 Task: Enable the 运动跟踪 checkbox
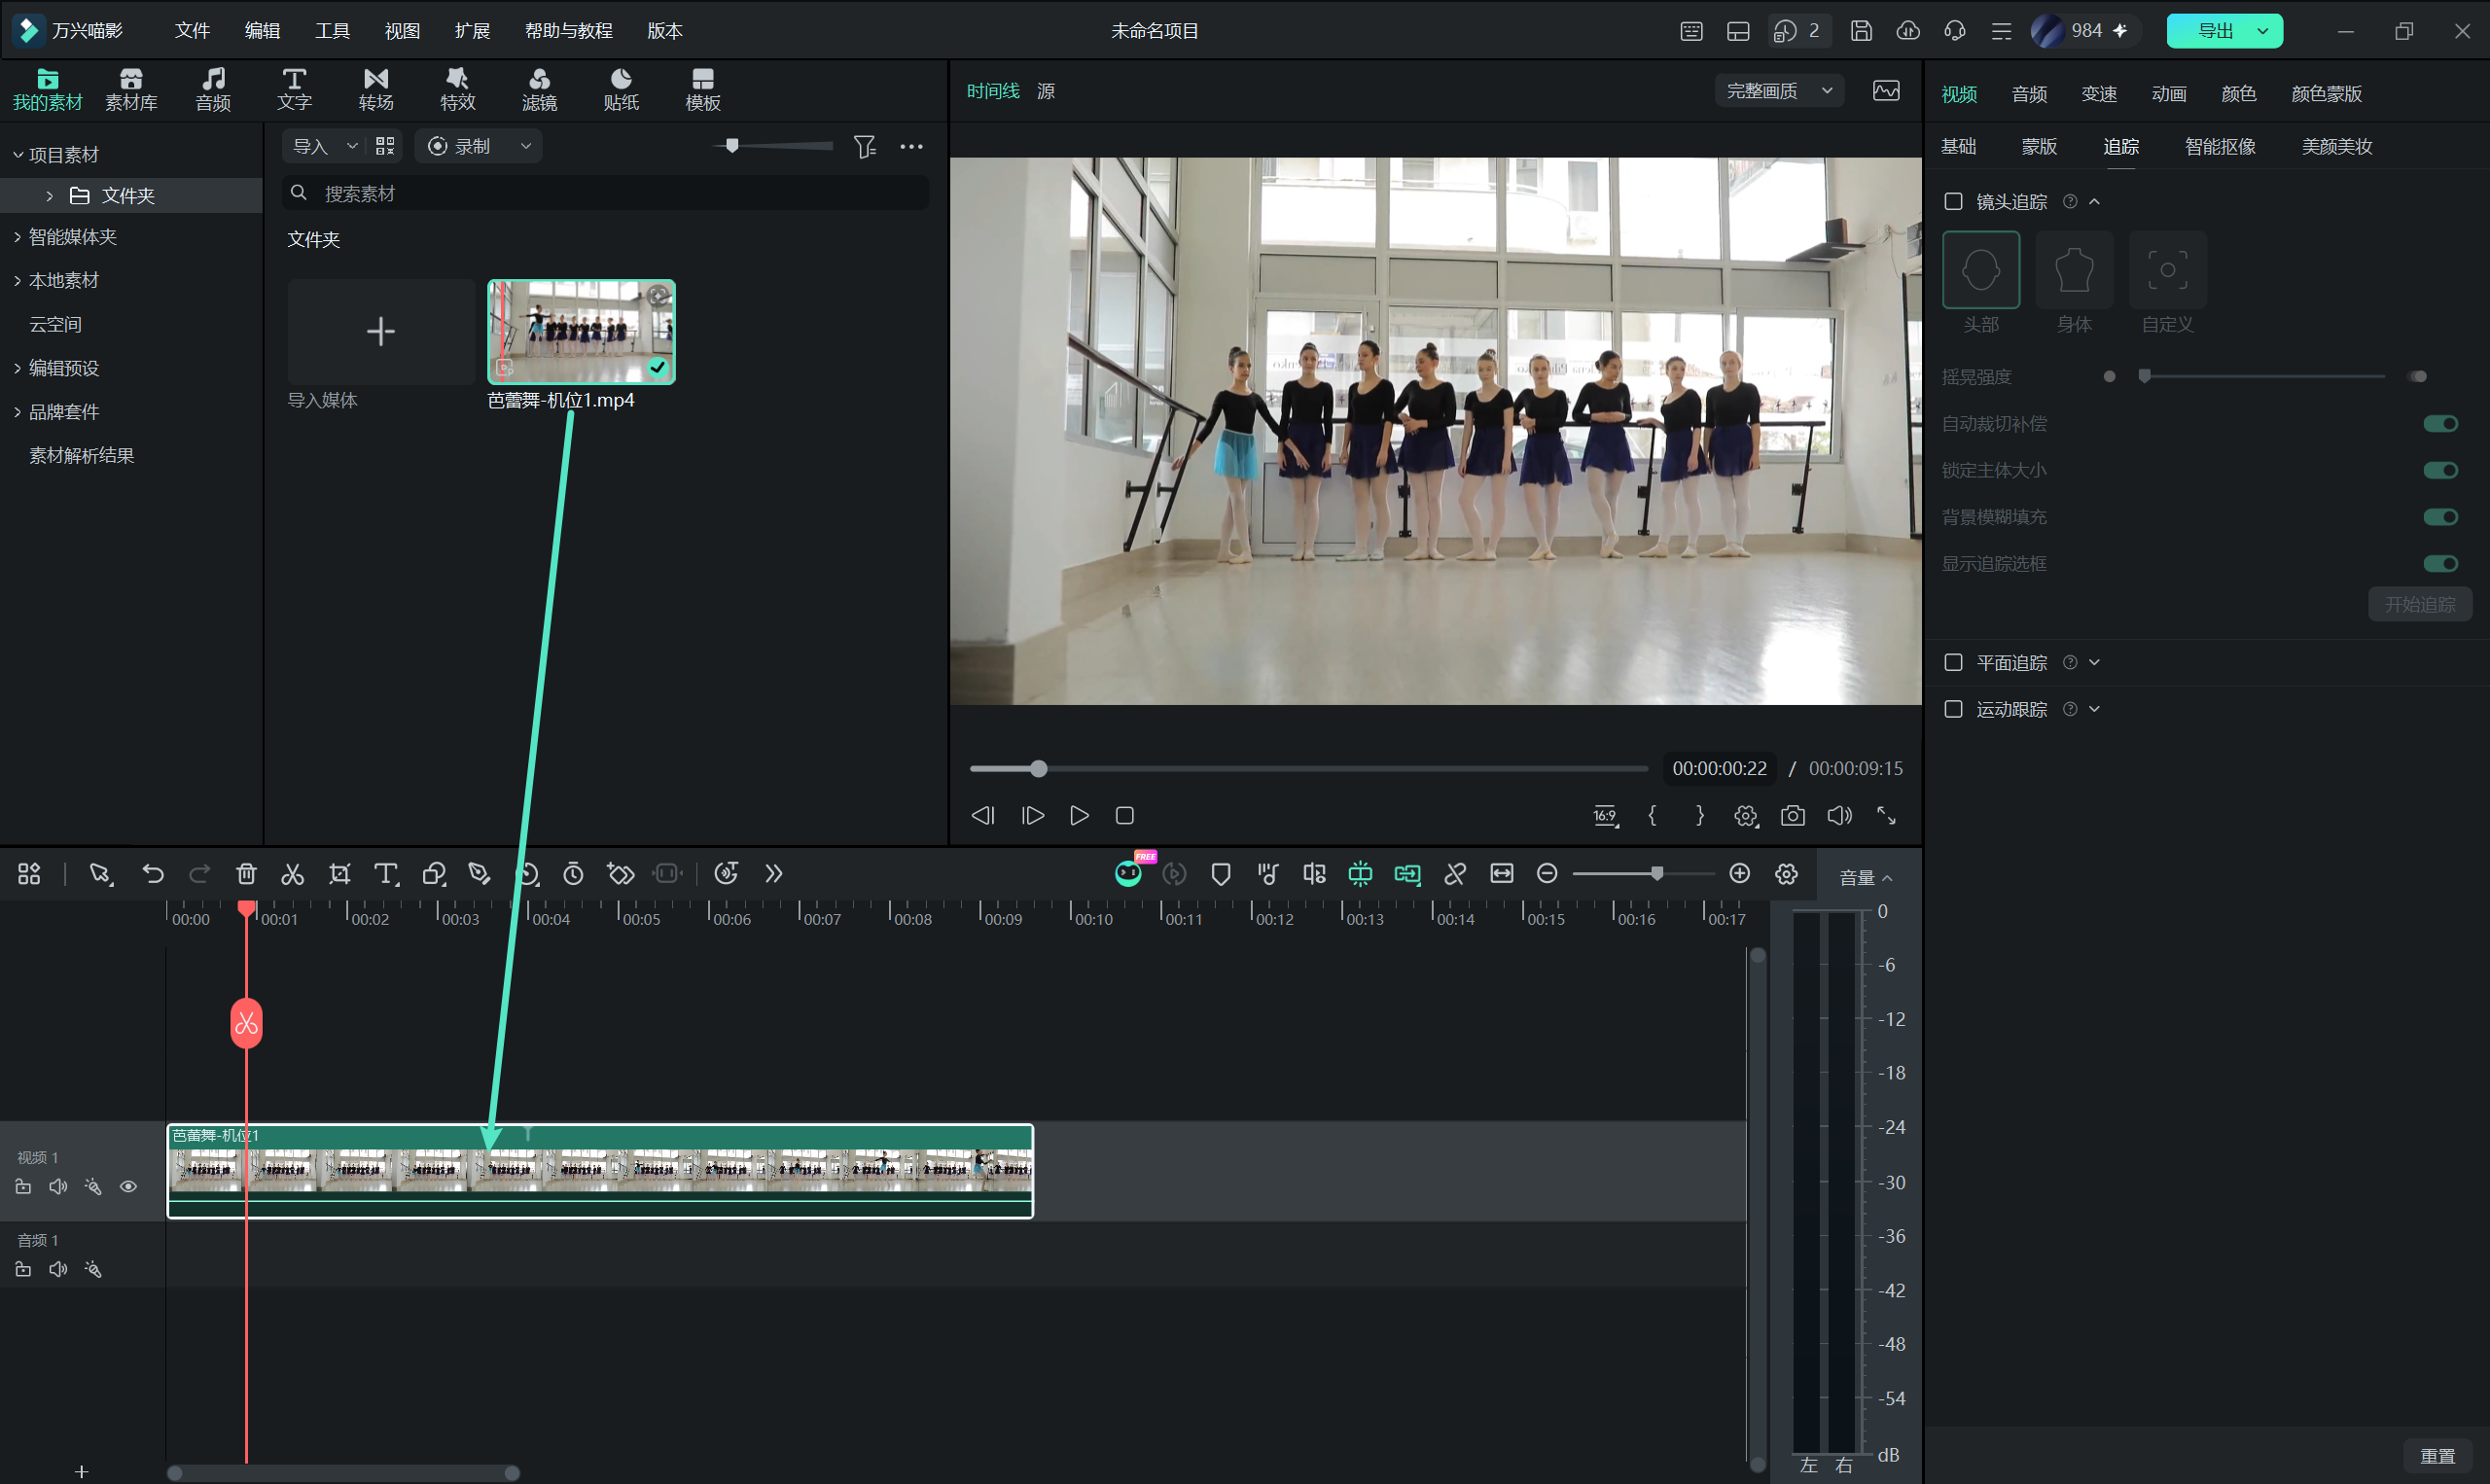point(1953,709)
